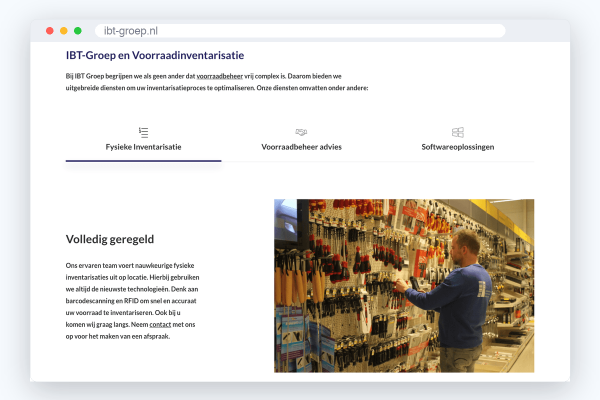Click the heading IBT-Groep en Voorraadinventarisatie

tap(155, 56)
